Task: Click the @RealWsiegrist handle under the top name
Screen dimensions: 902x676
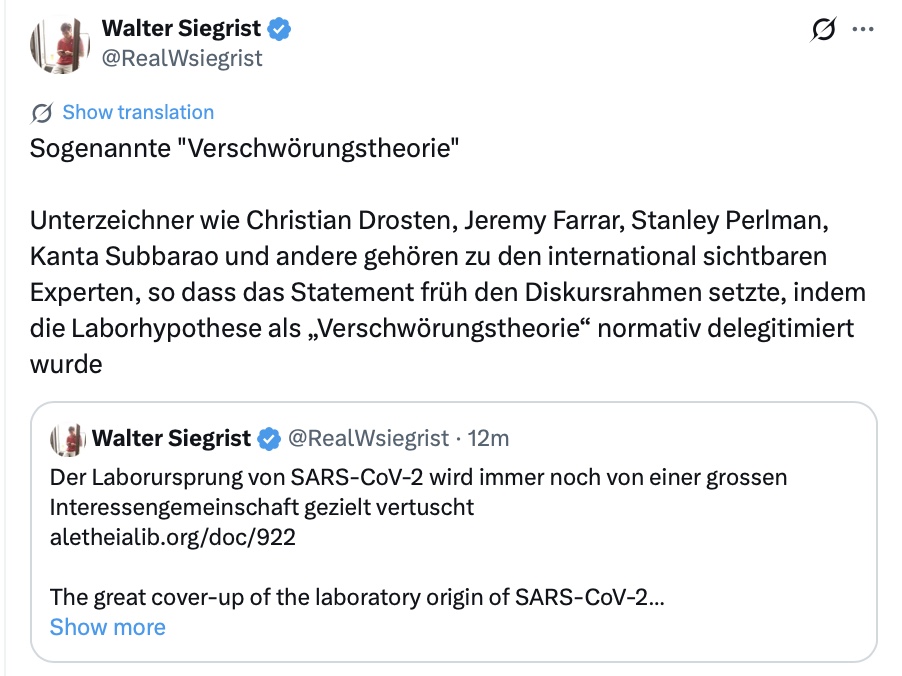Action: coord(182,58)
